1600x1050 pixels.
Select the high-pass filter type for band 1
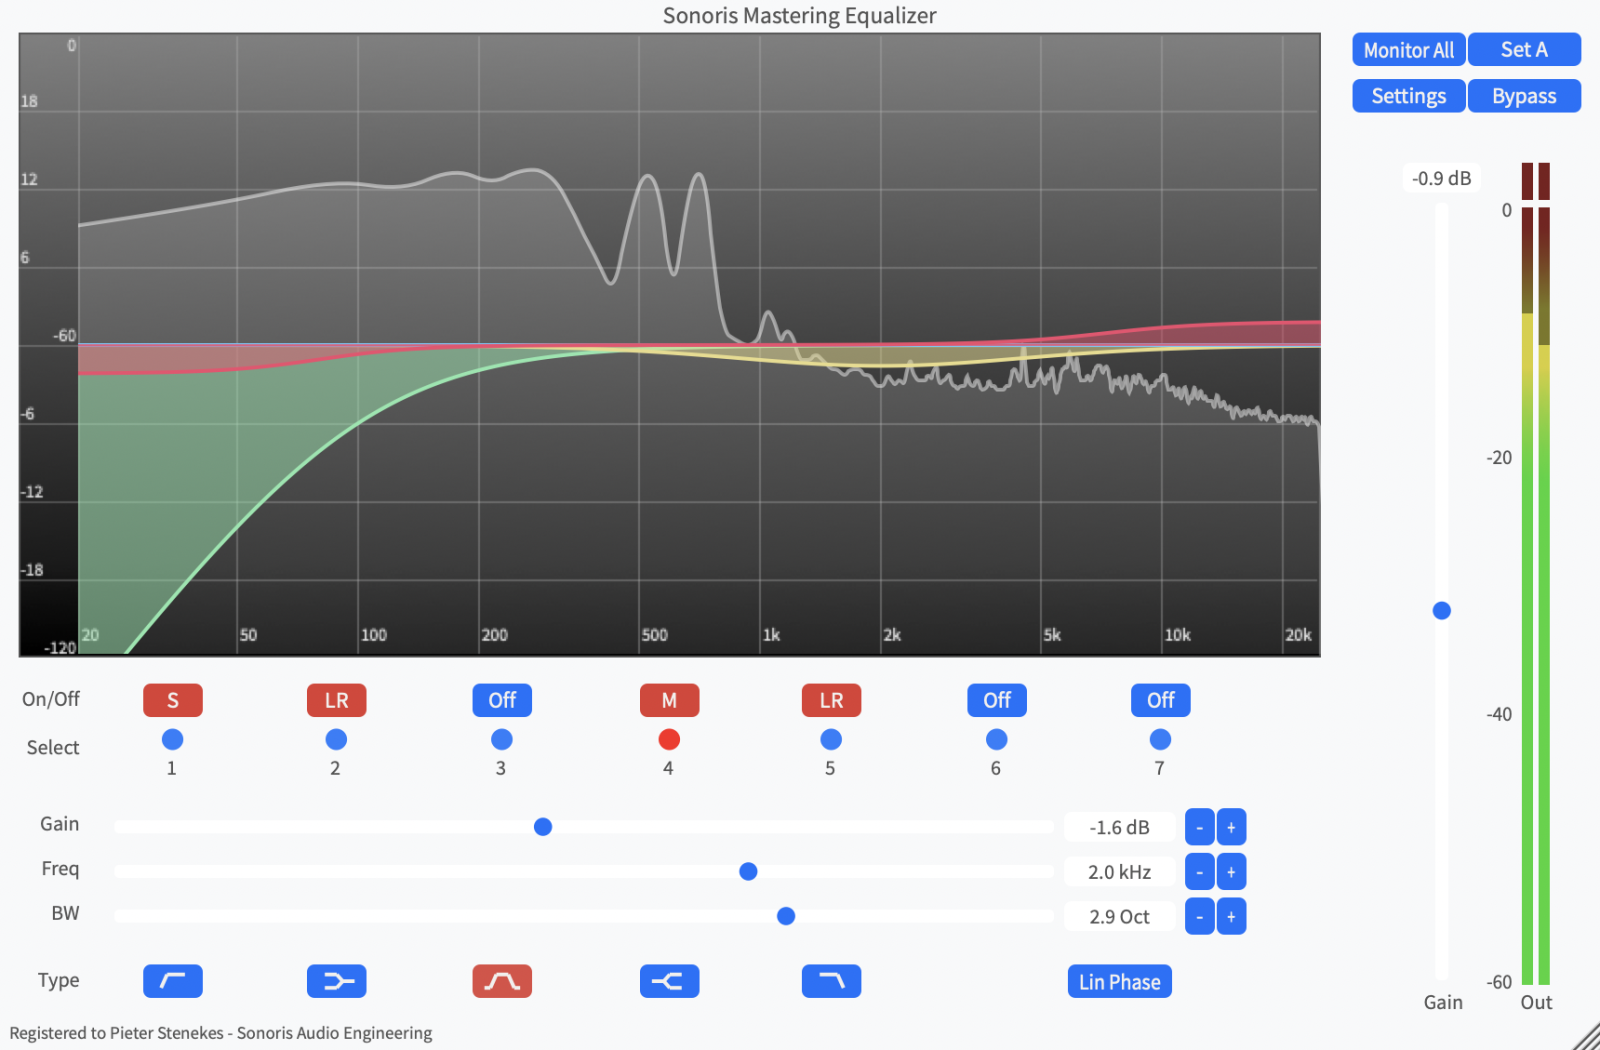[172, 981]
